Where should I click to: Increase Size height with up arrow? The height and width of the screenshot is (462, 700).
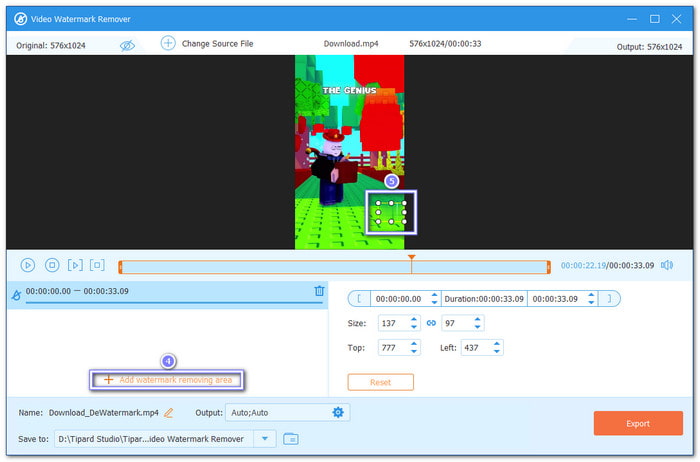478,320
